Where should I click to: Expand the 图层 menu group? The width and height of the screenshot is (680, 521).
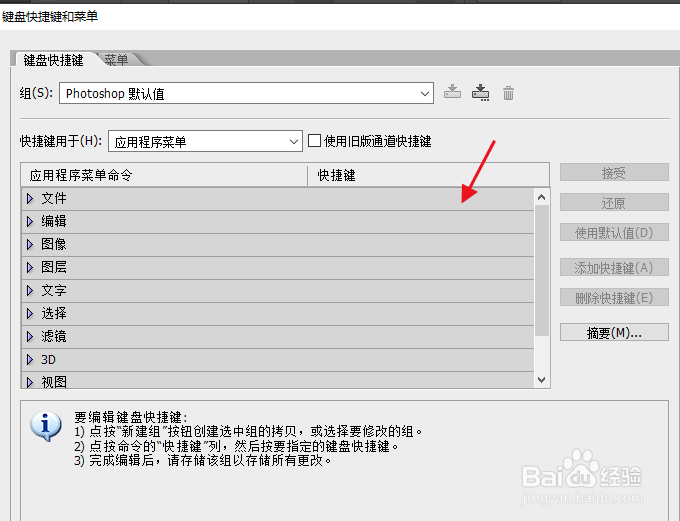[30, 268]
